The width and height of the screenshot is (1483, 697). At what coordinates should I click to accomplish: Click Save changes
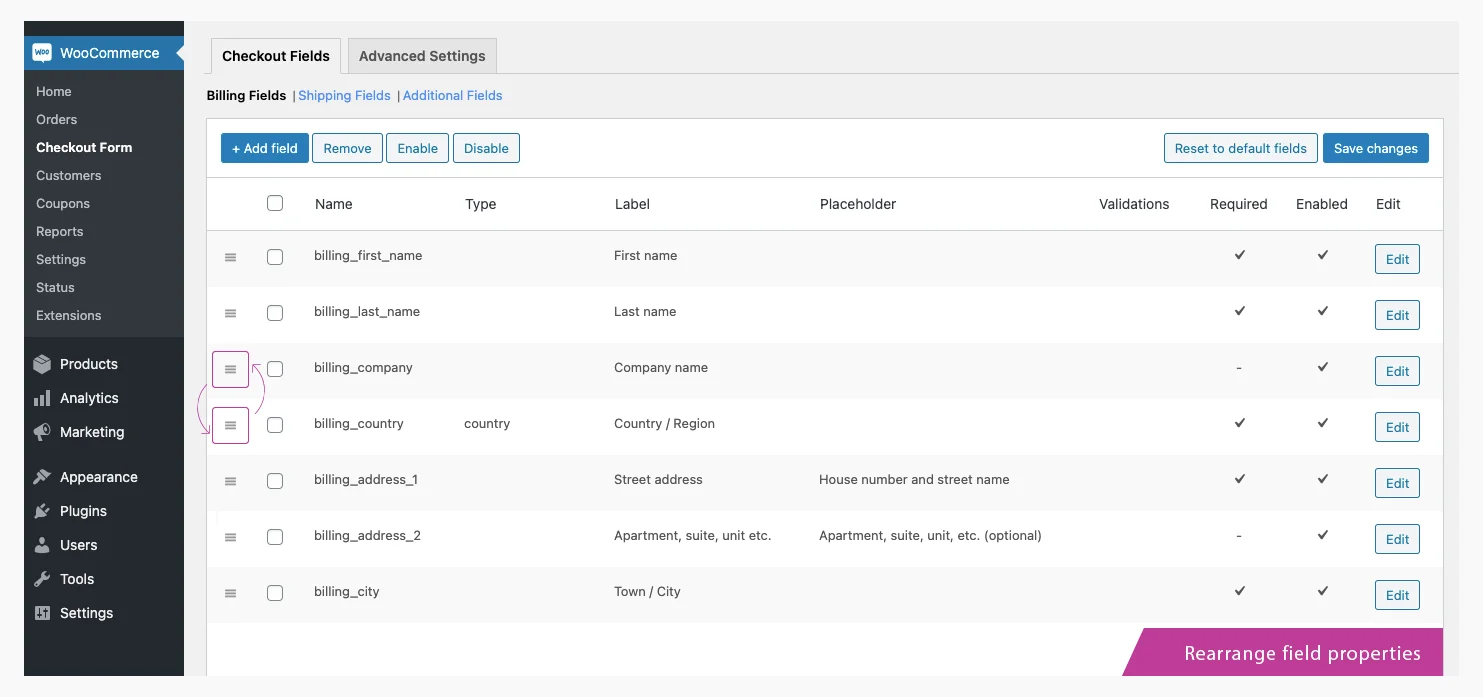(x=1375, y=147)
